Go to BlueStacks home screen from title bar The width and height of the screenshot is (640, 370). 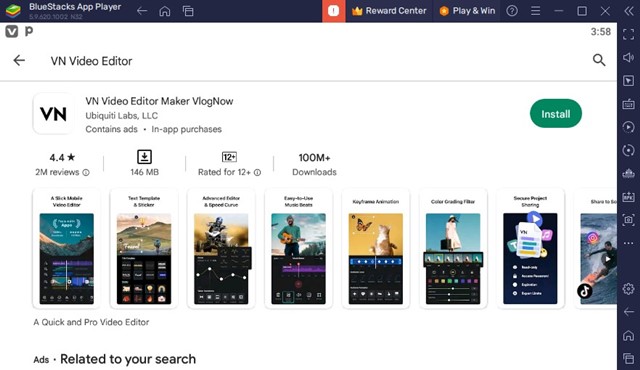coord(165,11)
